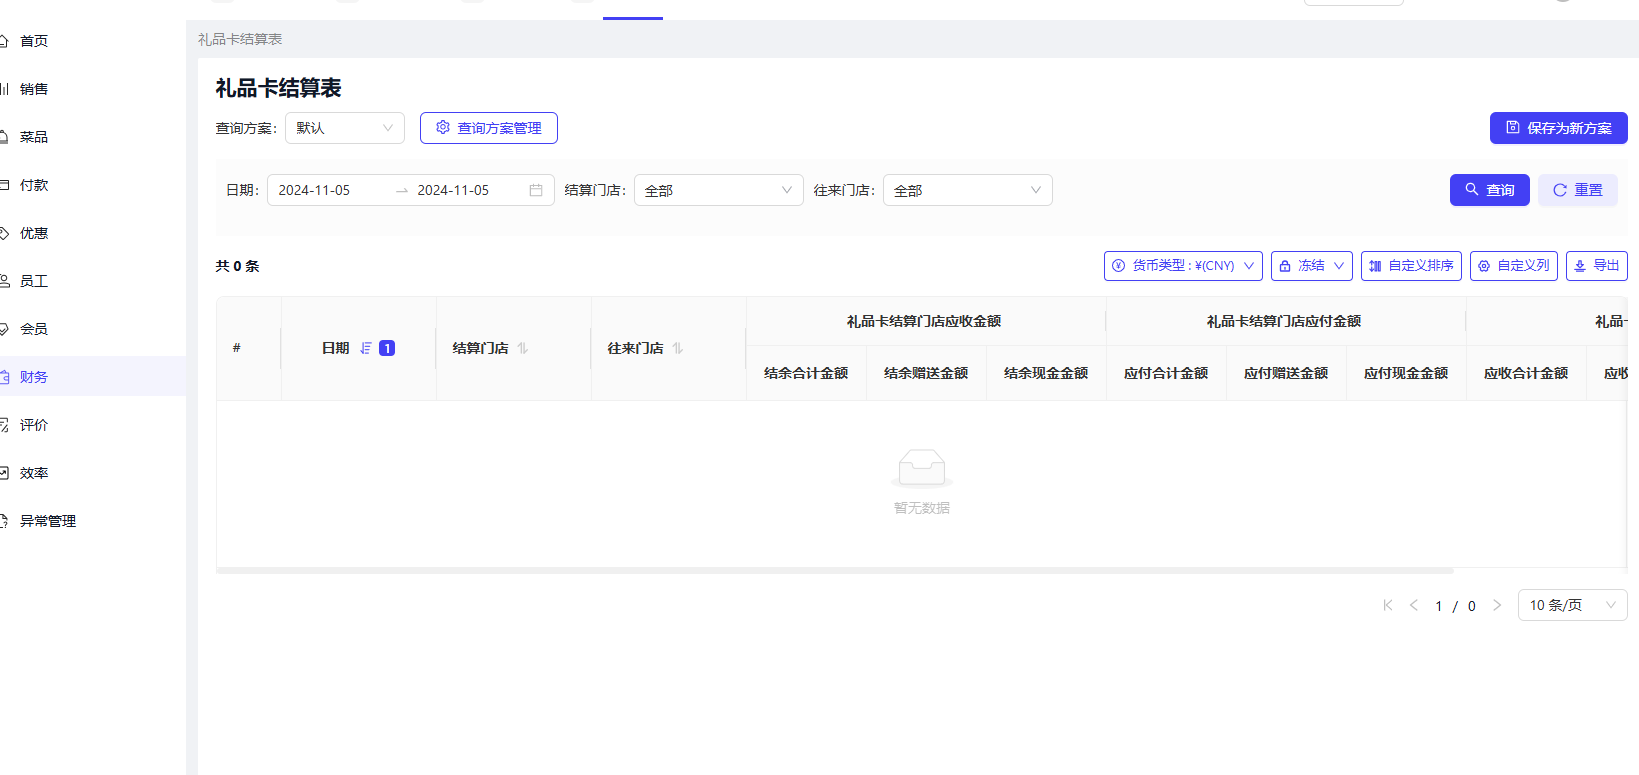Click the save icon in 保存为新方案
This screenshot has width=1639, height=775.
point(1513,128)
